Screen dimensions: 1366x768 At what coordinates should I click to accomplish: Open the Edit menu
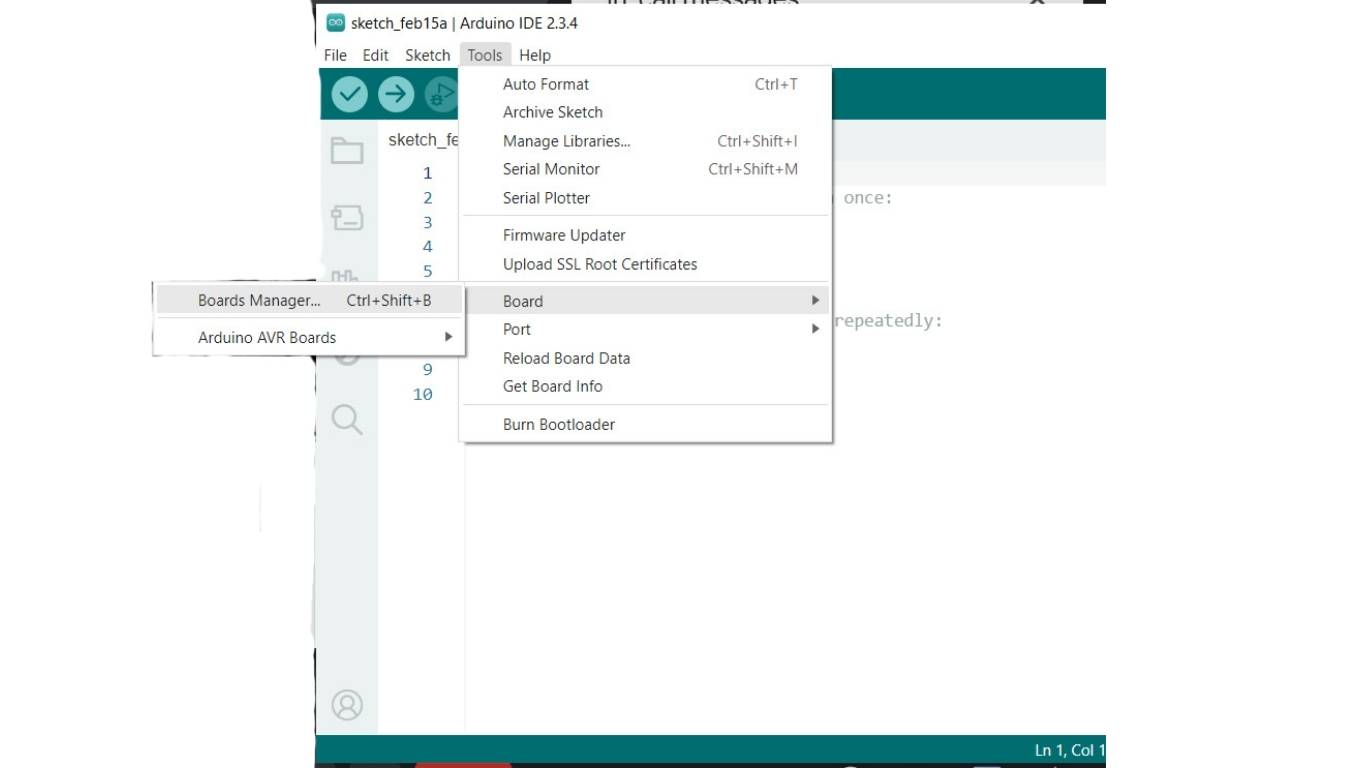tap(375, 55)
